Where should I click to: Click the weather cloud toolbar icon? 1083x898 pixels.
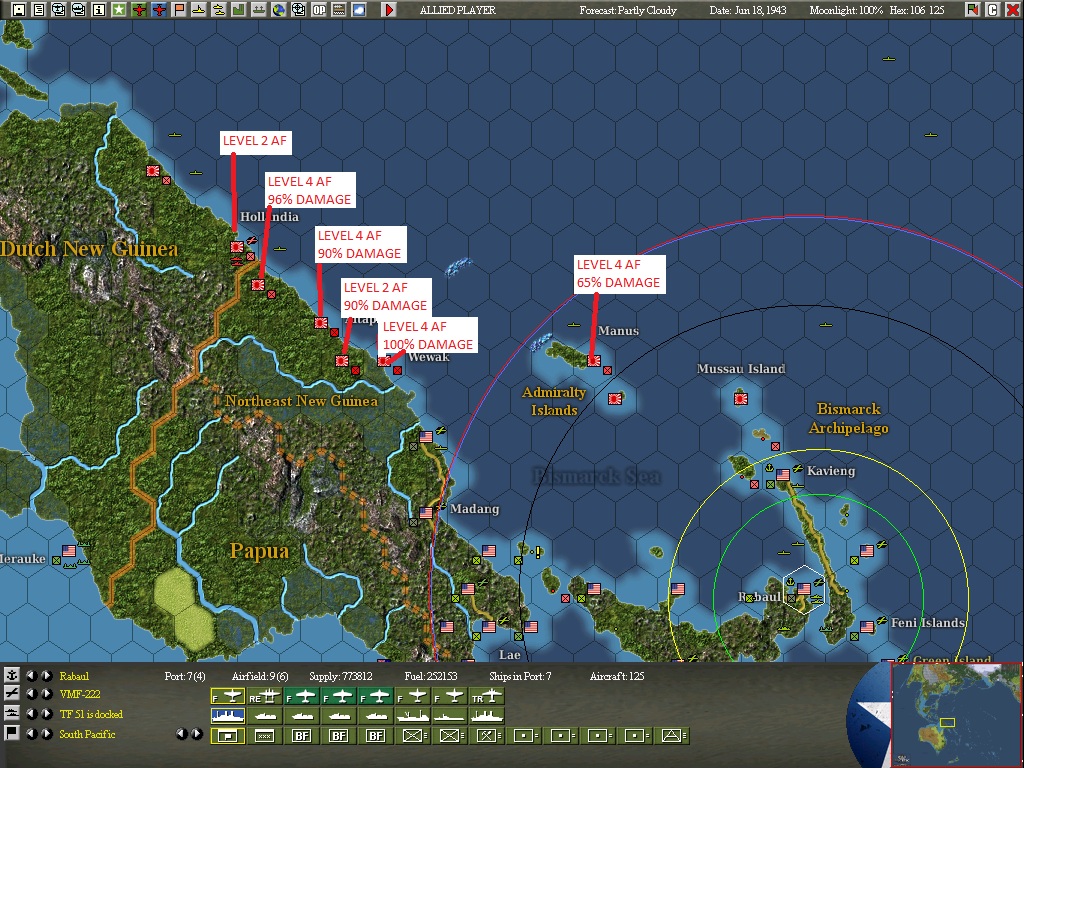coord(359,10)
